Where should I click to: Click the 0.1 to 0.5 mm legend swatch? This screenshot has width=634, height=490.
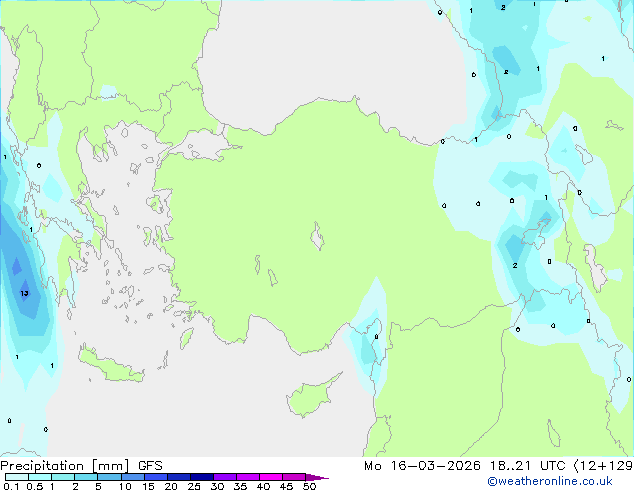click(17, 477)
